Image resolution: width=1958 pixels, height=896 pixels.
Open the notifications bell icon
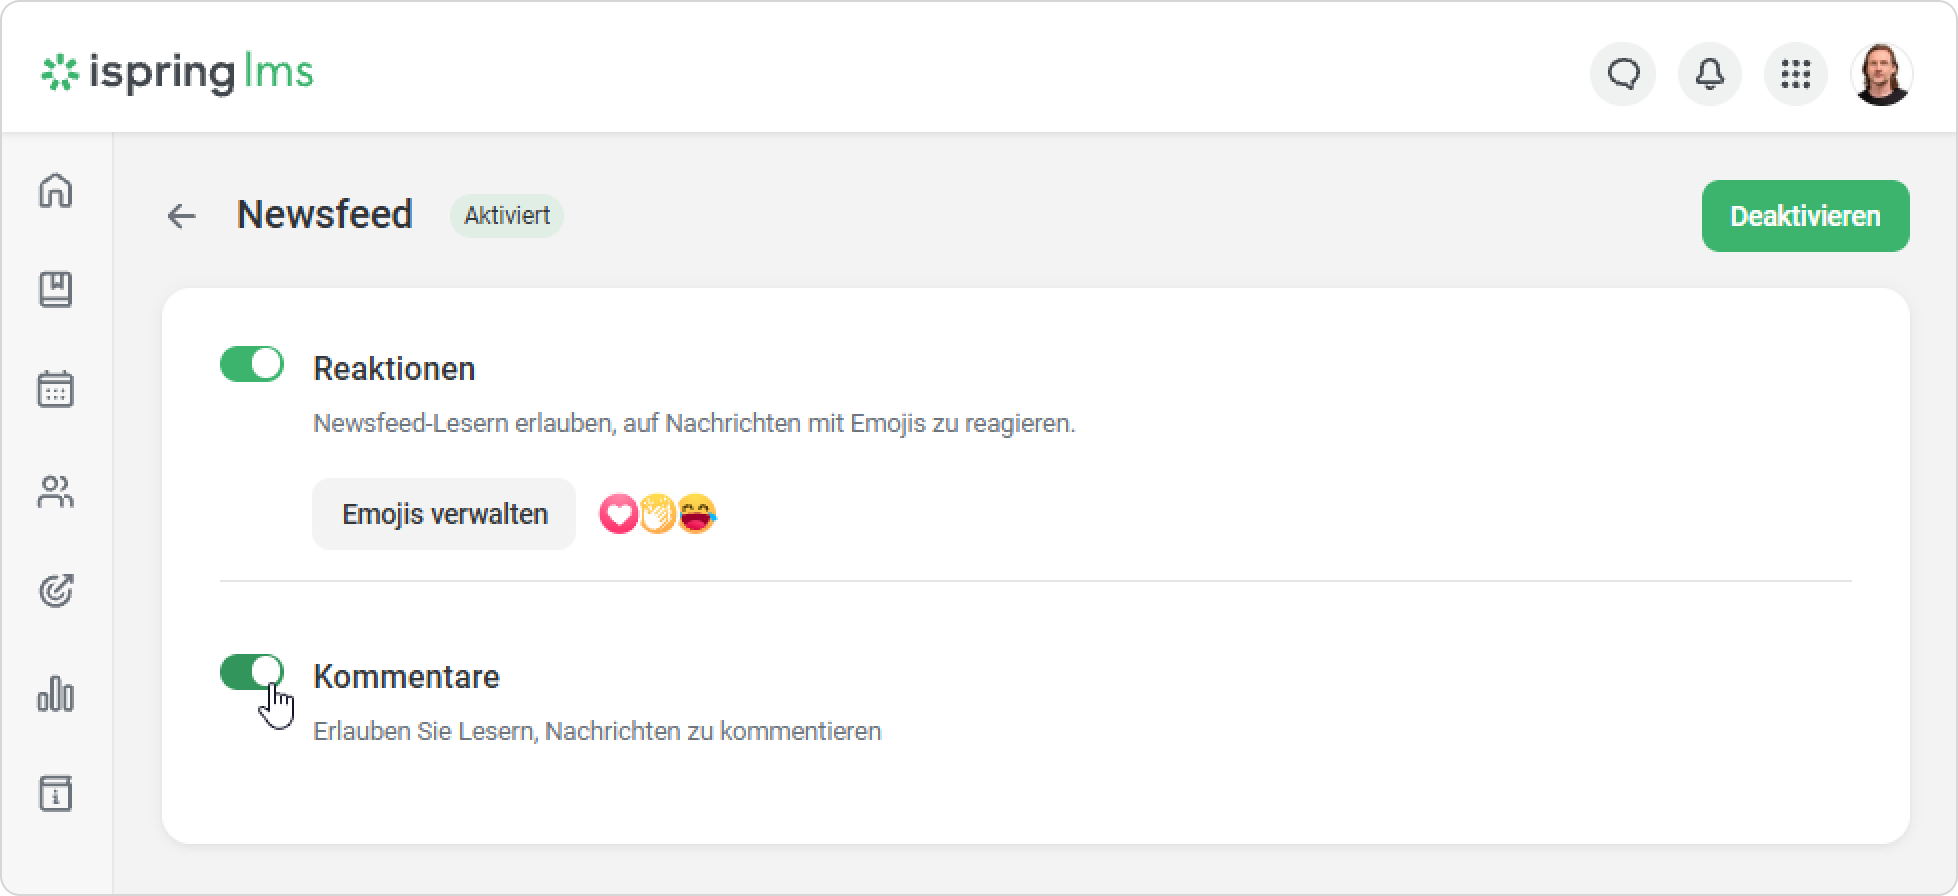1710,74
